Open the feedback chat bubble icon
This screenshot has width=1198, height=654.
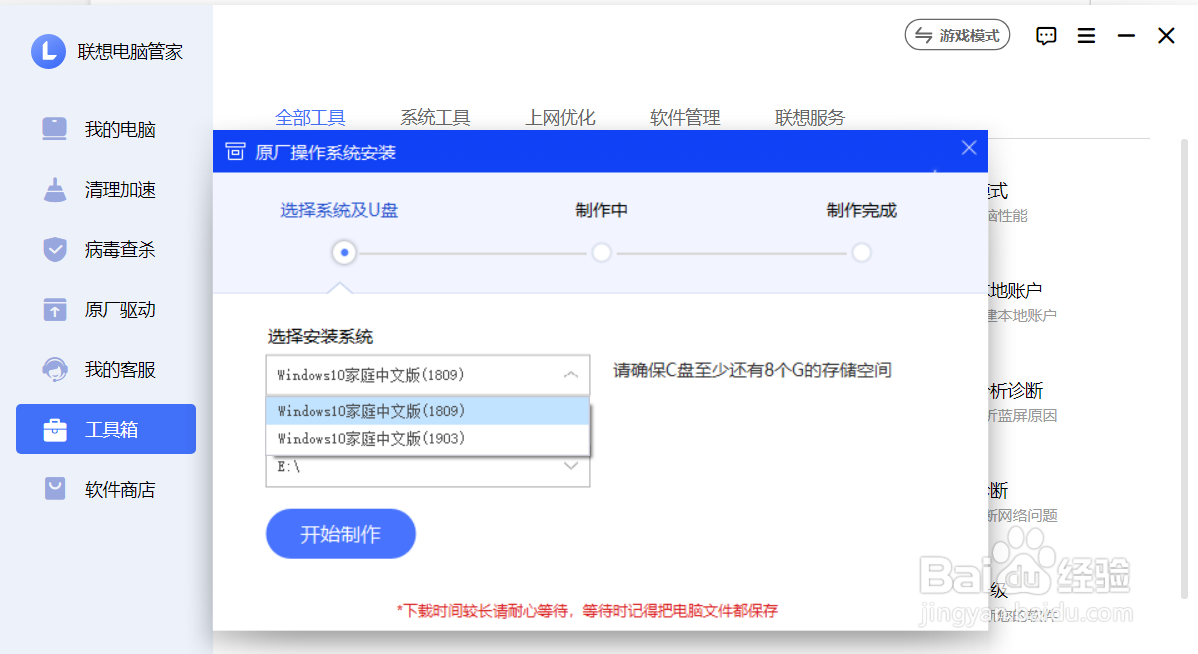tap(1046, 35)
